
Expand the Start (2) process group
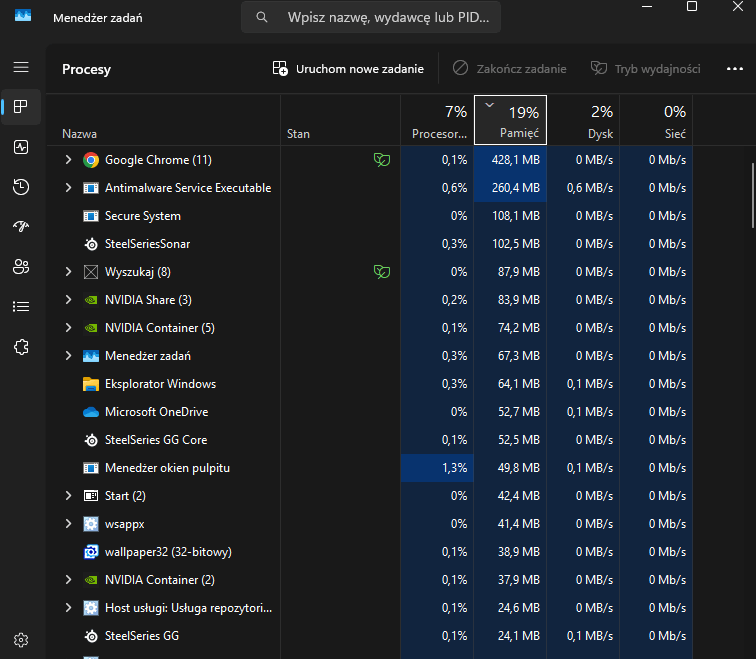pos(68,495)
